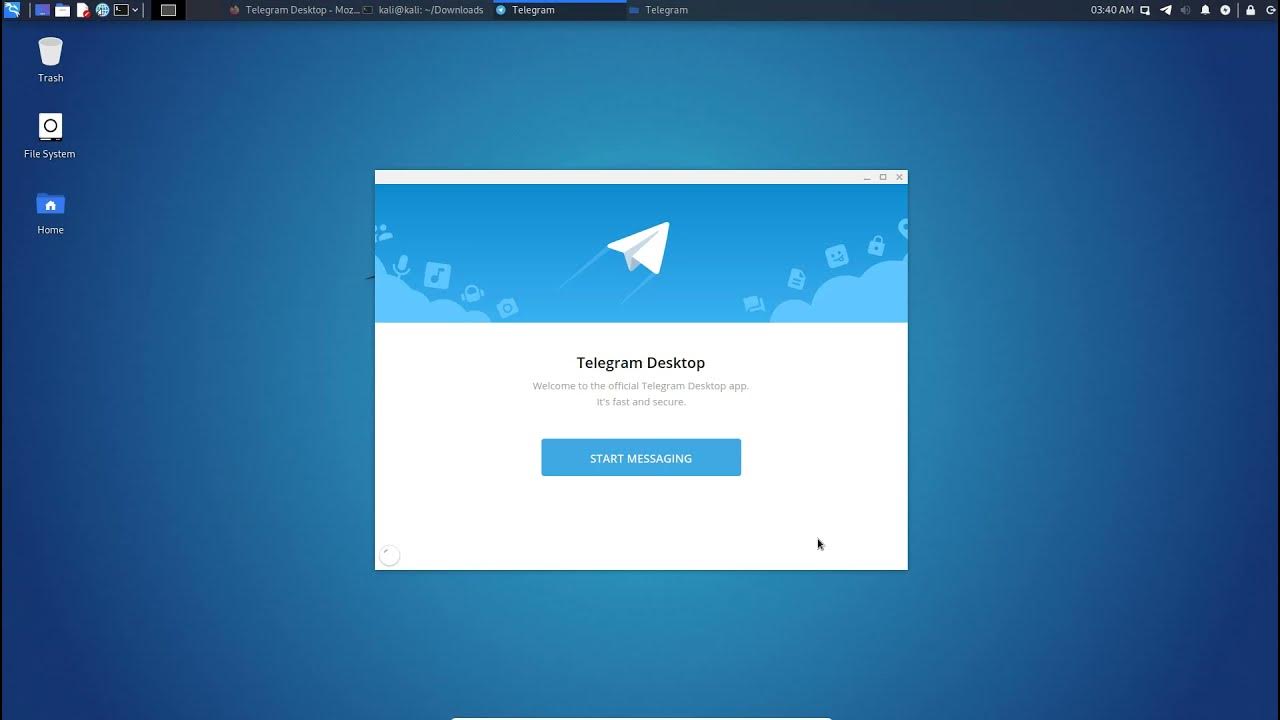Open the Telegram tray icon
The image size is (1280, 720).
1166,10
